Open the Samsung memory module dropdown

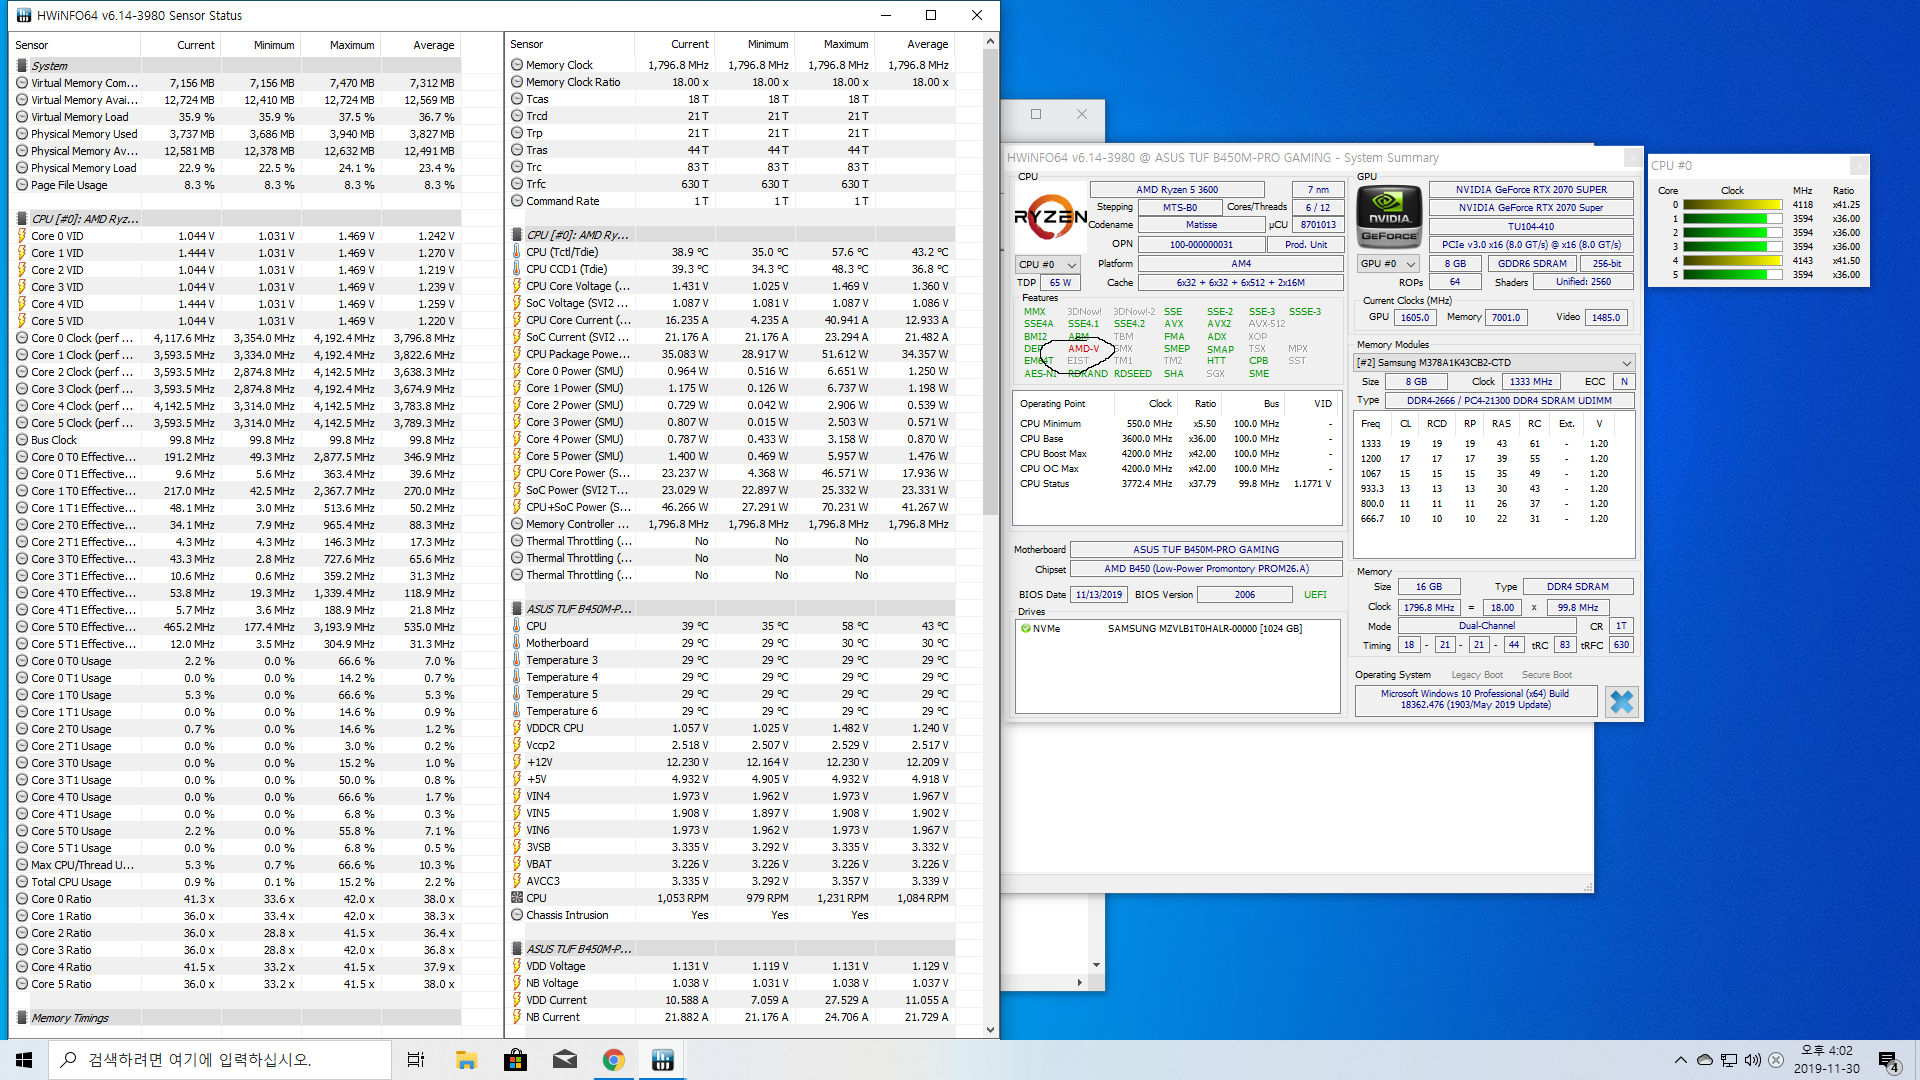(x=1494, y=363)
